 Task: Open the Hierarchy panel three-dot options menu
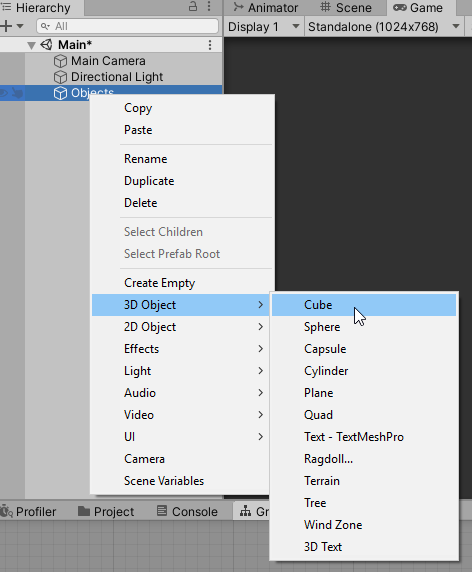pyautogui.click(x=209, y=6)
